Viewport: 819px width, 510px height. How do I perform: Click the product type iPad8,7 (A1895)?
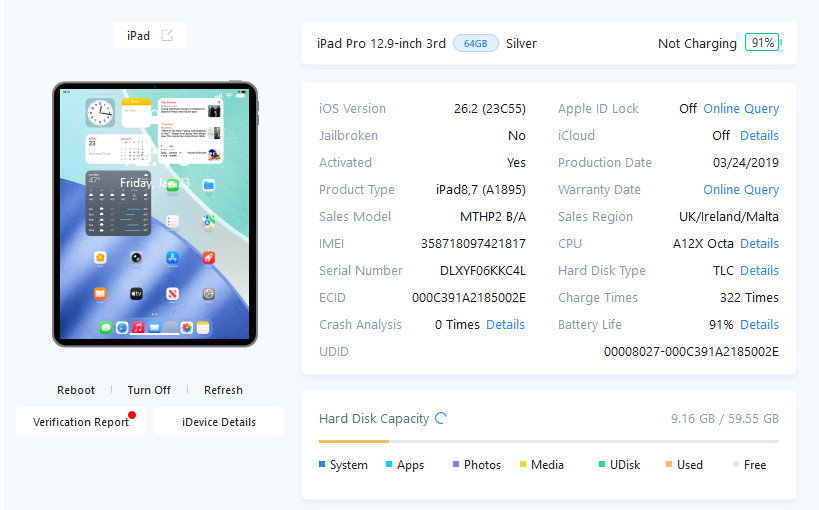(x=481, y=189)
